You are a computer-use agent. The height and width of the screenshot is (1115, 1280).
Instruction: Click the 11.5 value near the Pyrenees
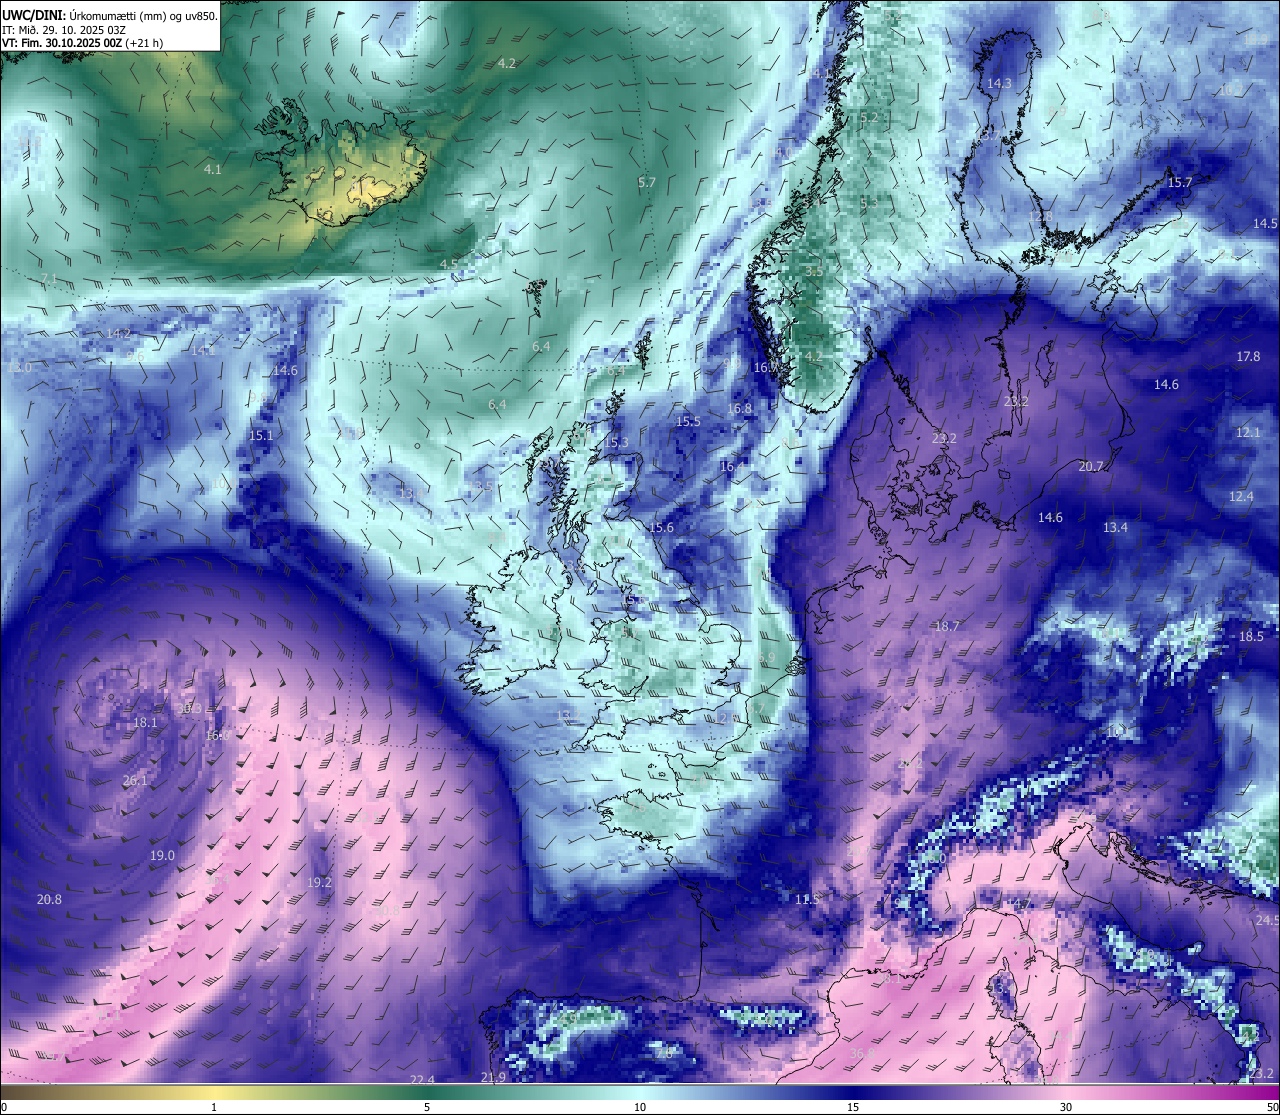[807, 899]
